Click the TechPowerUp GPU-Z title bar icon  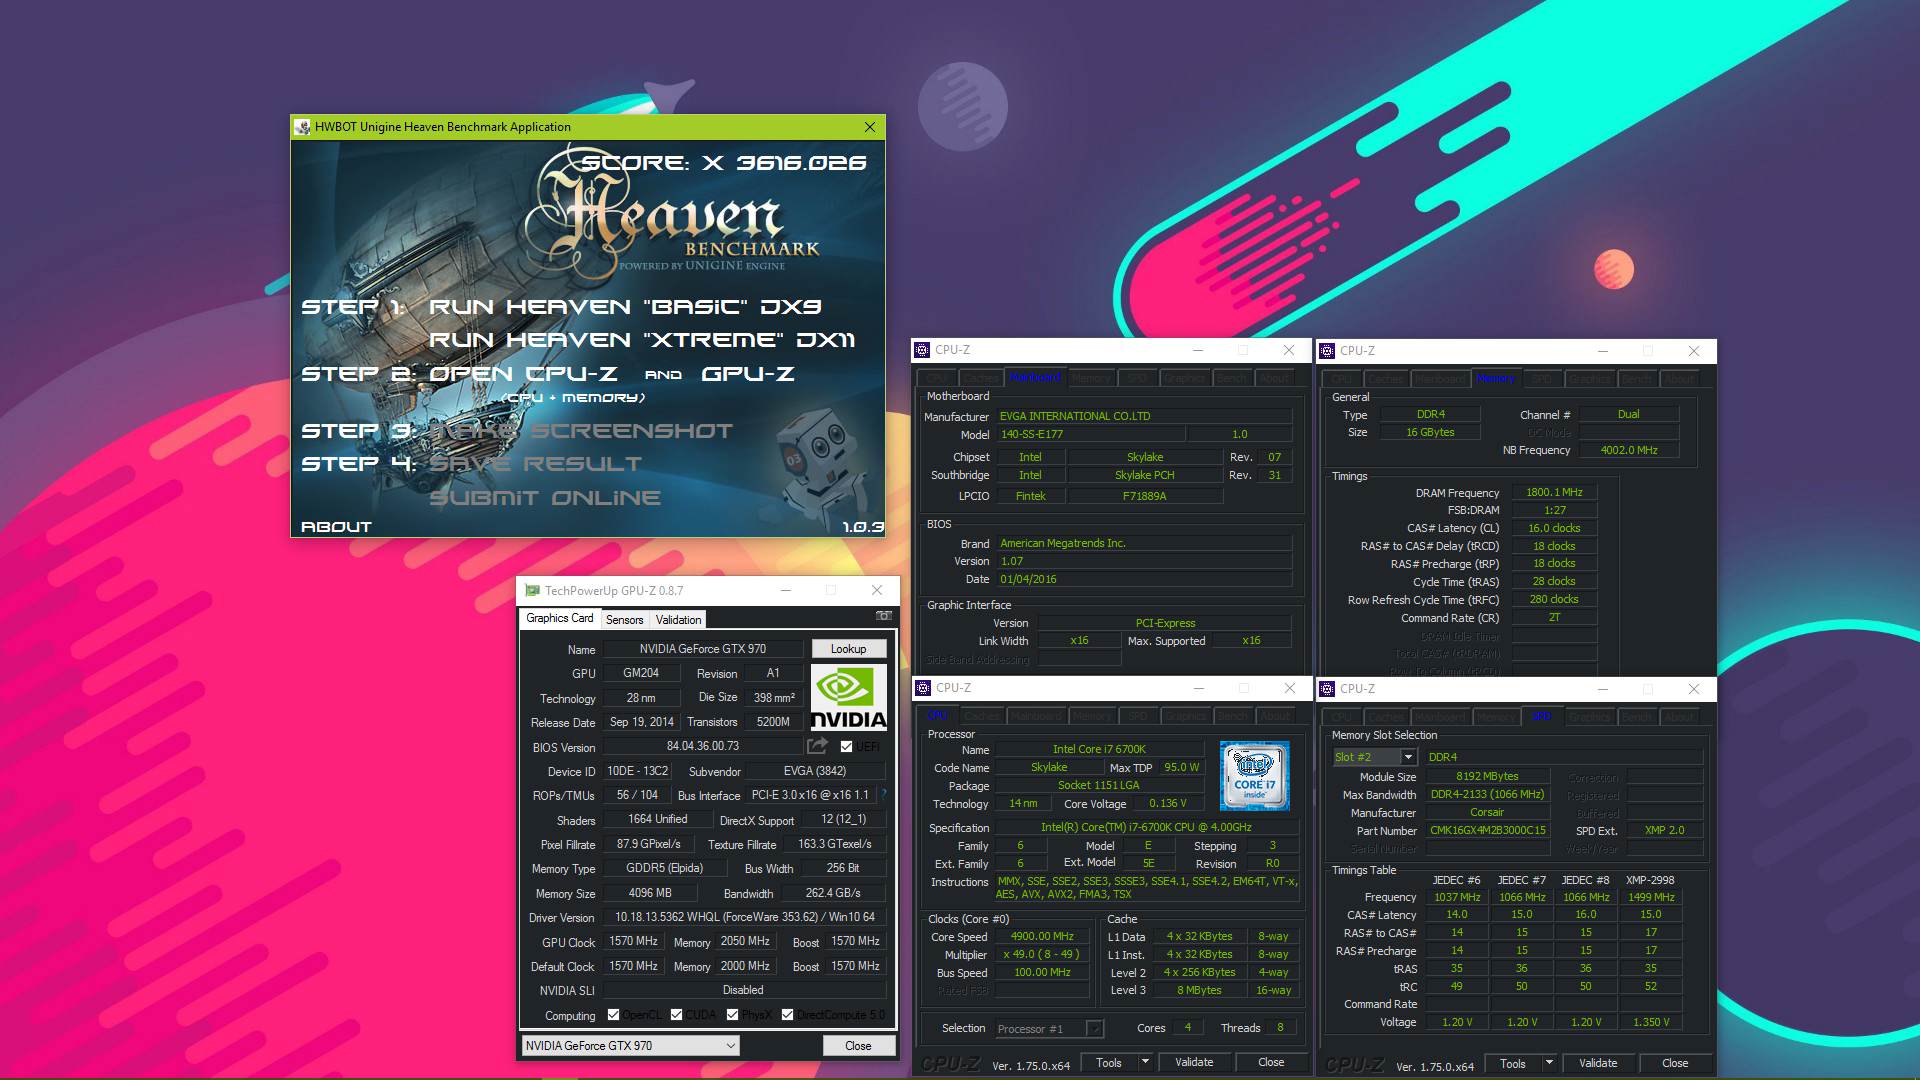(532, 591)
